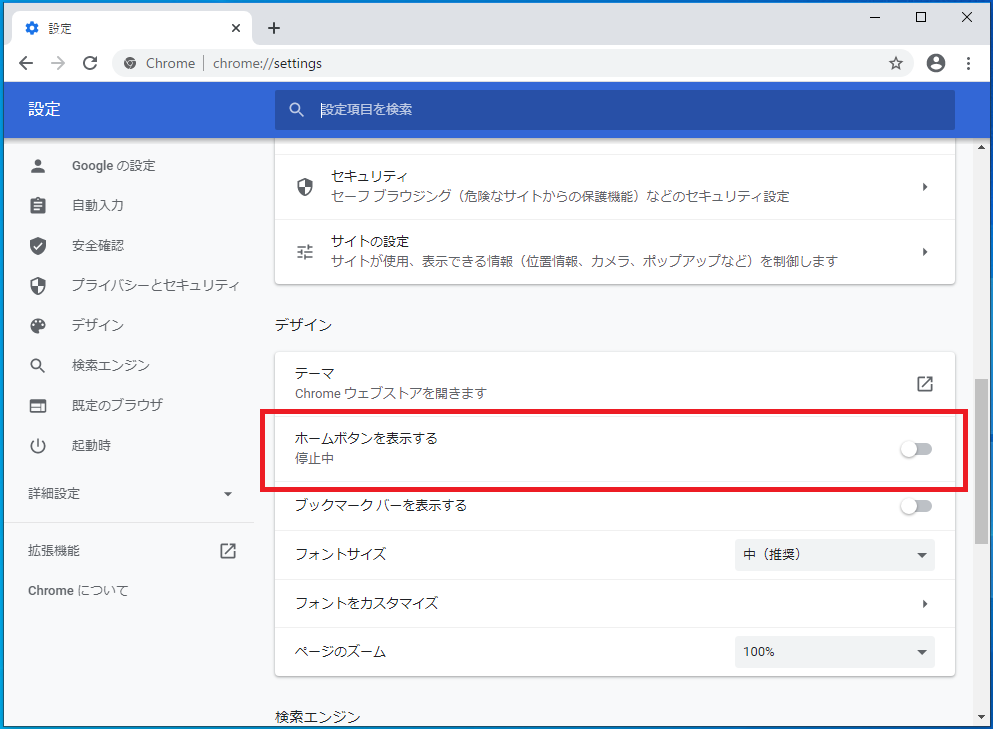Open the ページのズーム dropdown showing 100%
The height and width of the screenshot is (729, 993).
(834, 652)
